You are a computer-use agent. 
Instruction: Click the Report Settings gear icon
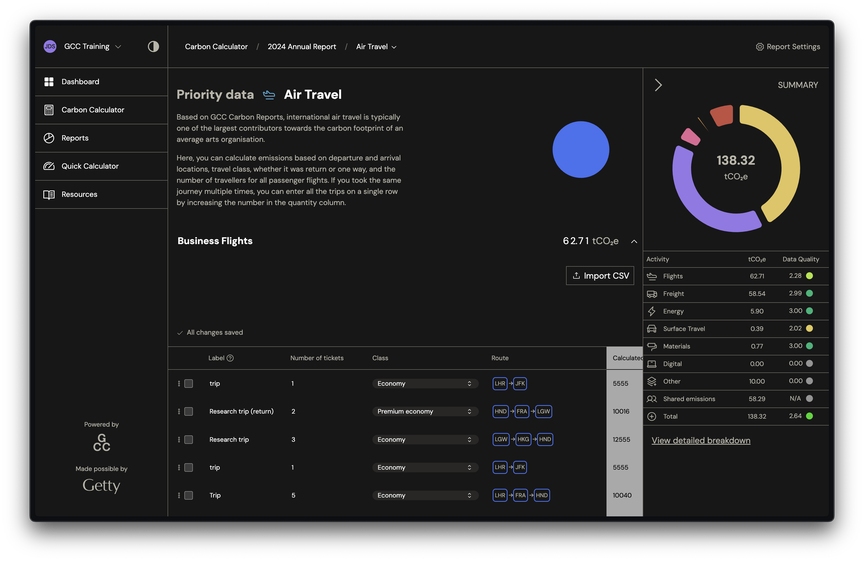coord(759,47)
